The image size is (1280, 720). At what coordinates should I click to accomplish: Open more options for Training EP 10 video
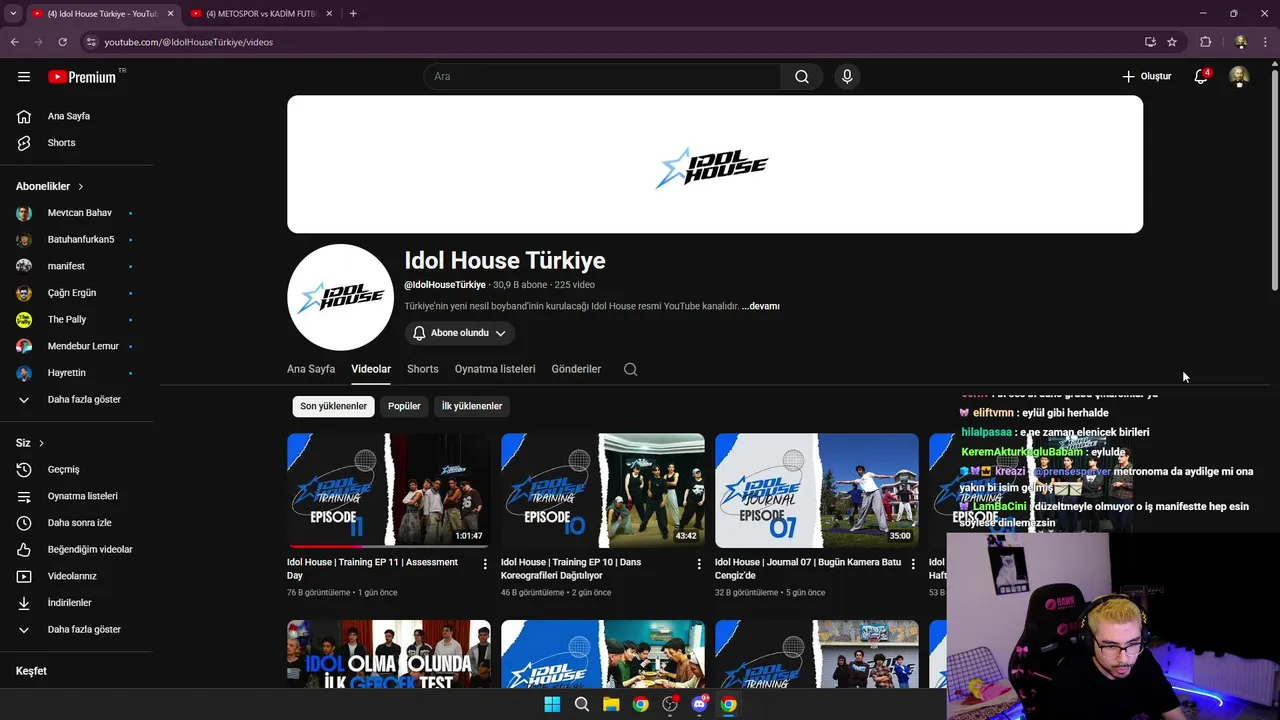pyautogui.click(x=699, y=564)
